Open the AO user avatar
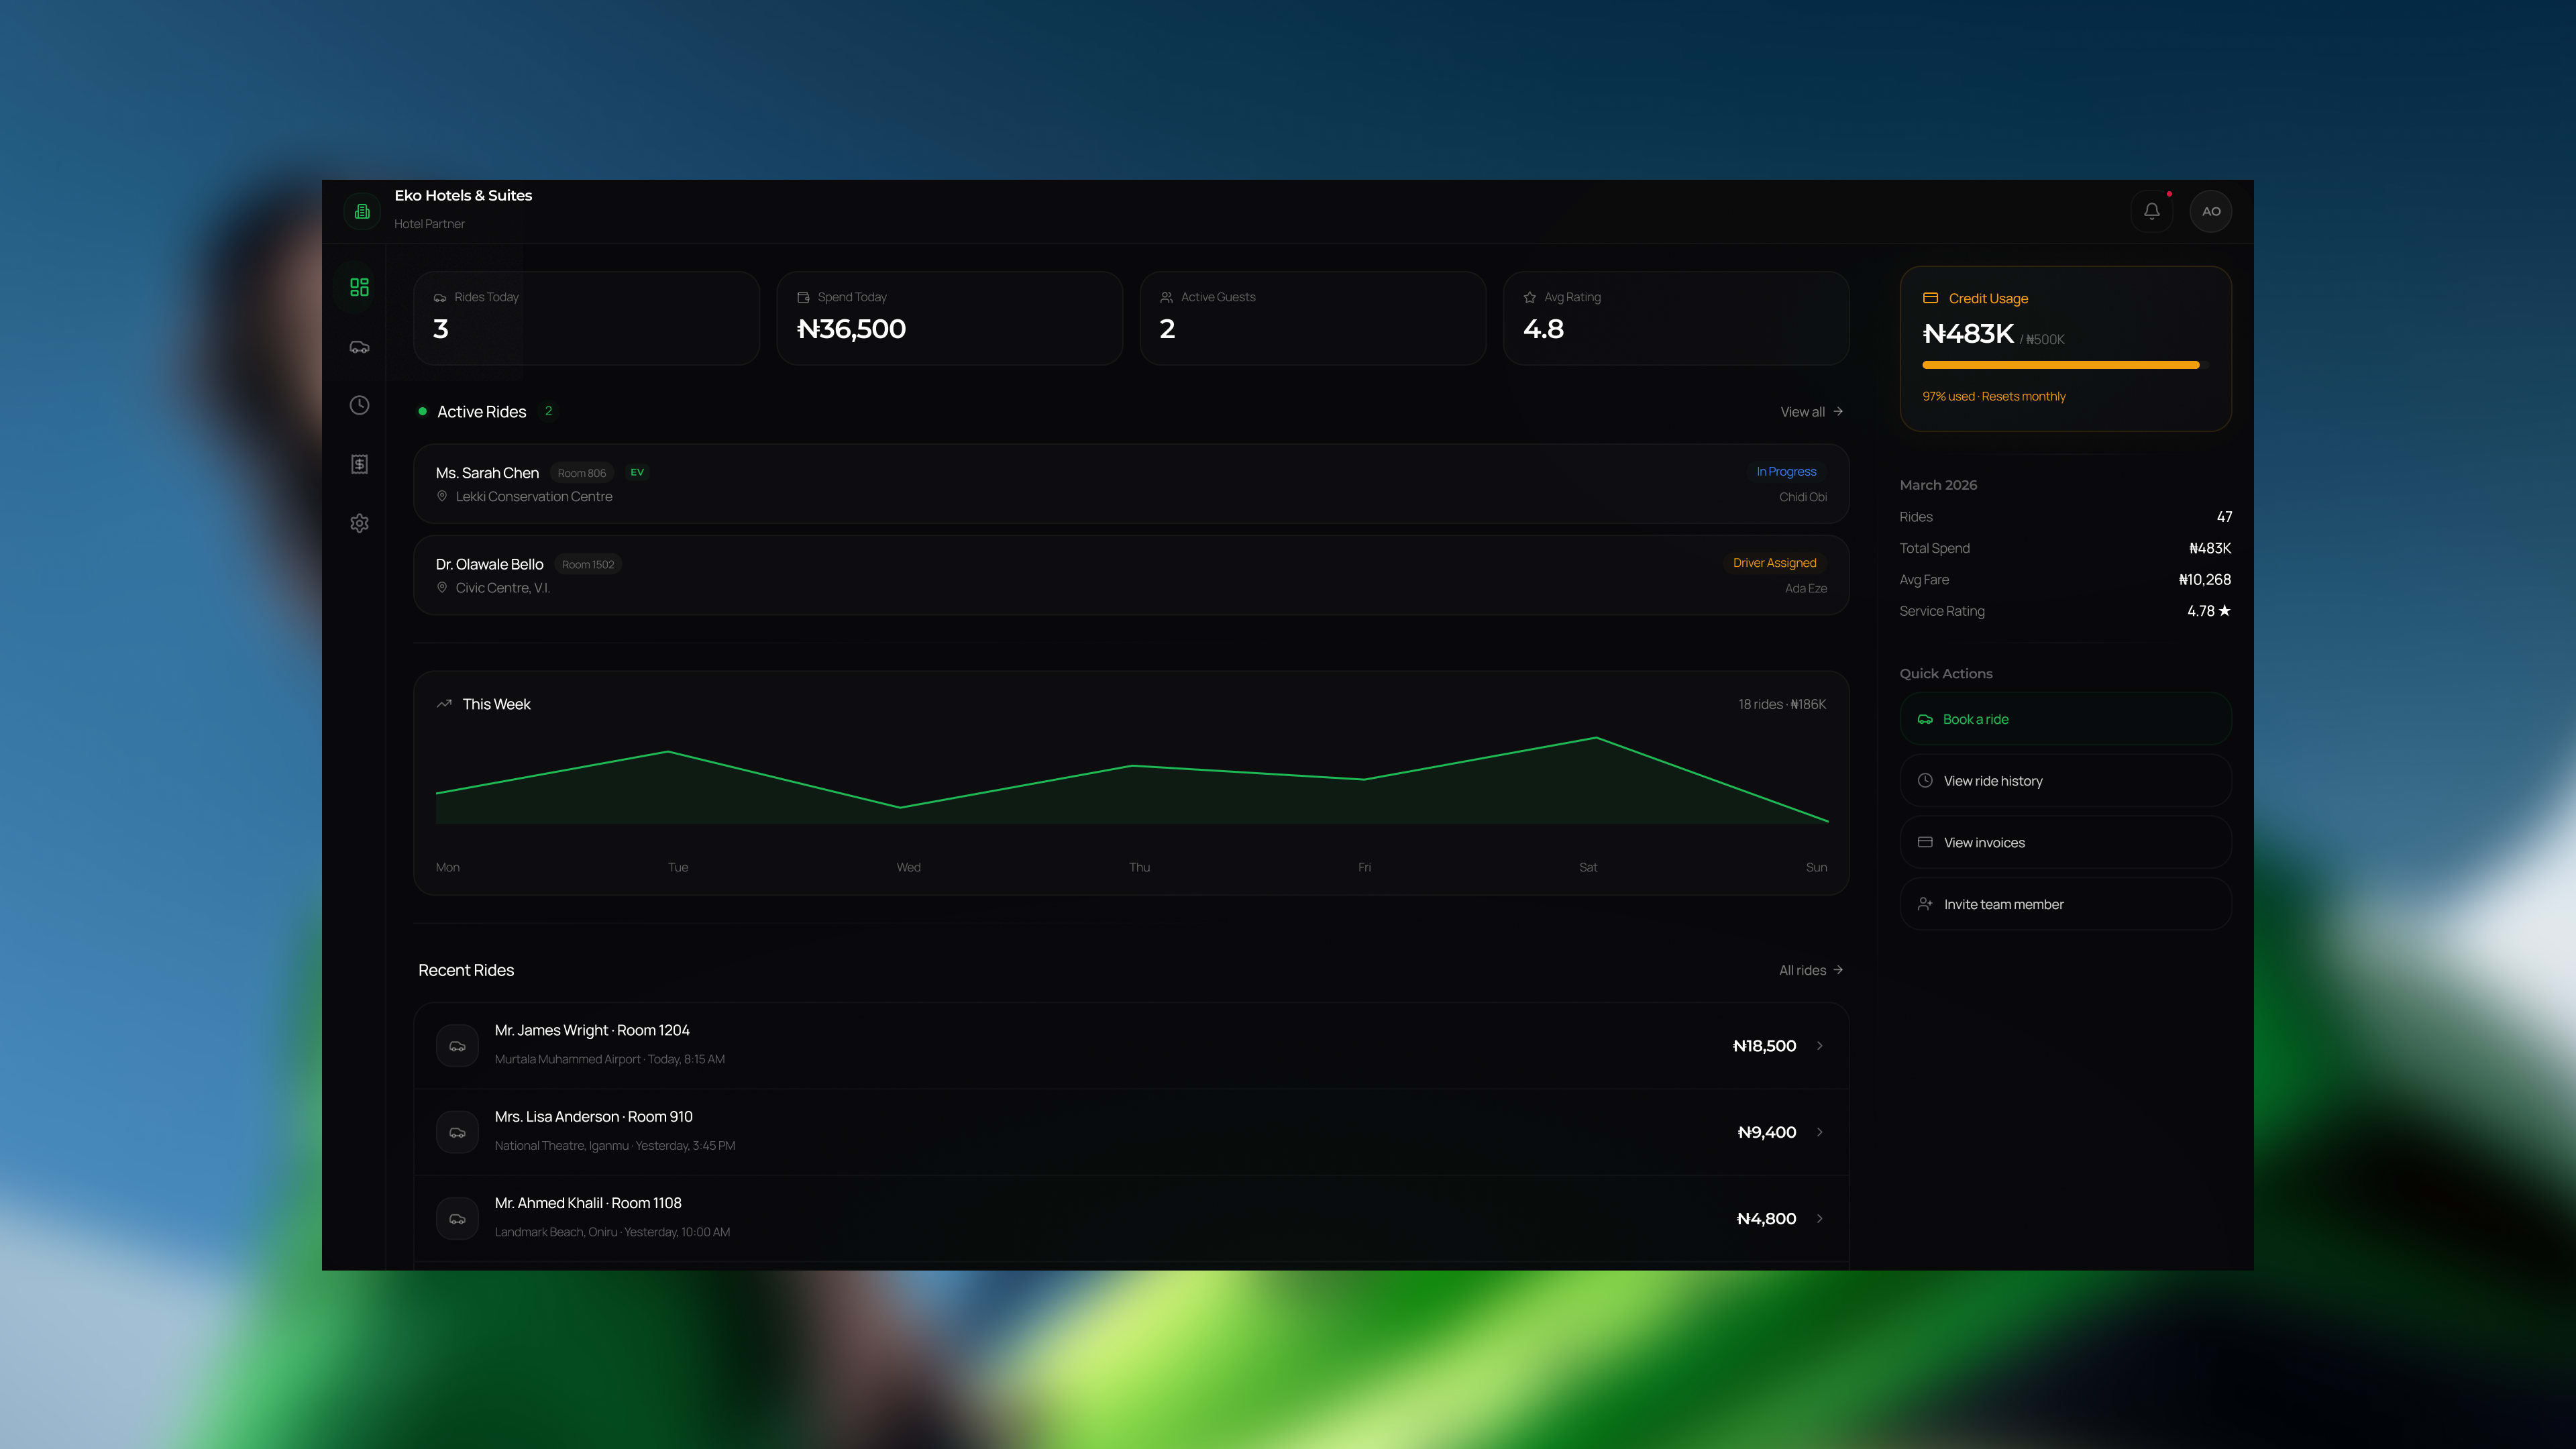This screenshot has width=2576, height=1449. (x=2211, y=211)
